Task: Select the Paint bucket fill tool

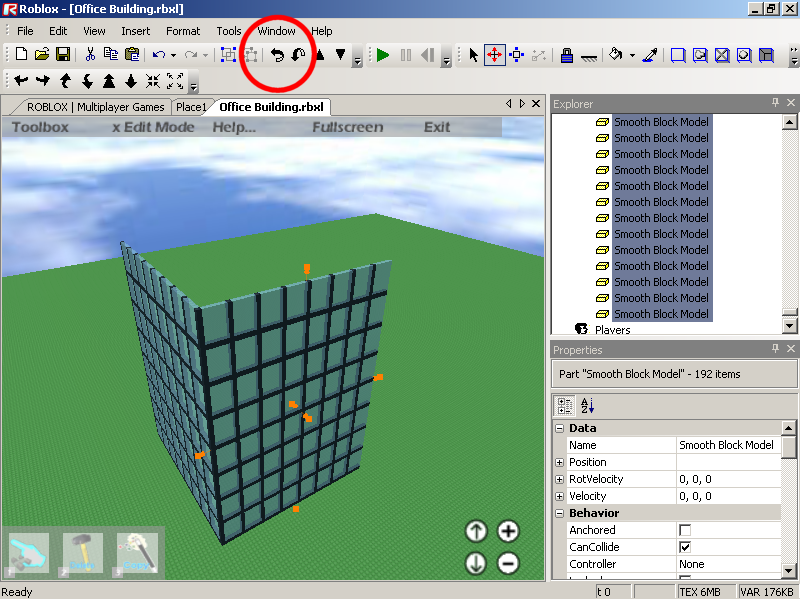Action: point(616,55)
